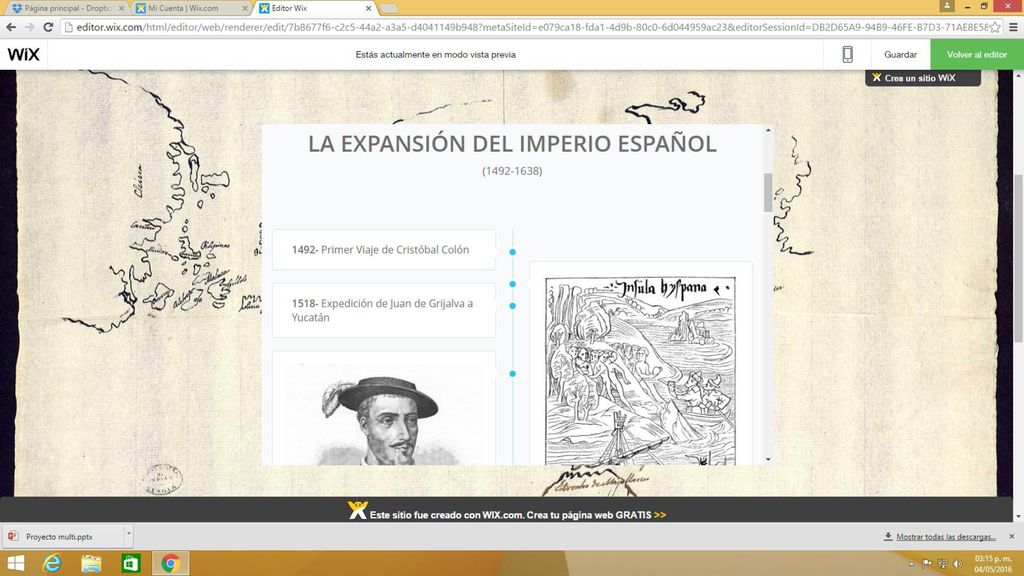Click the browser back arrow
The image size is (1024, 576).
11,27
